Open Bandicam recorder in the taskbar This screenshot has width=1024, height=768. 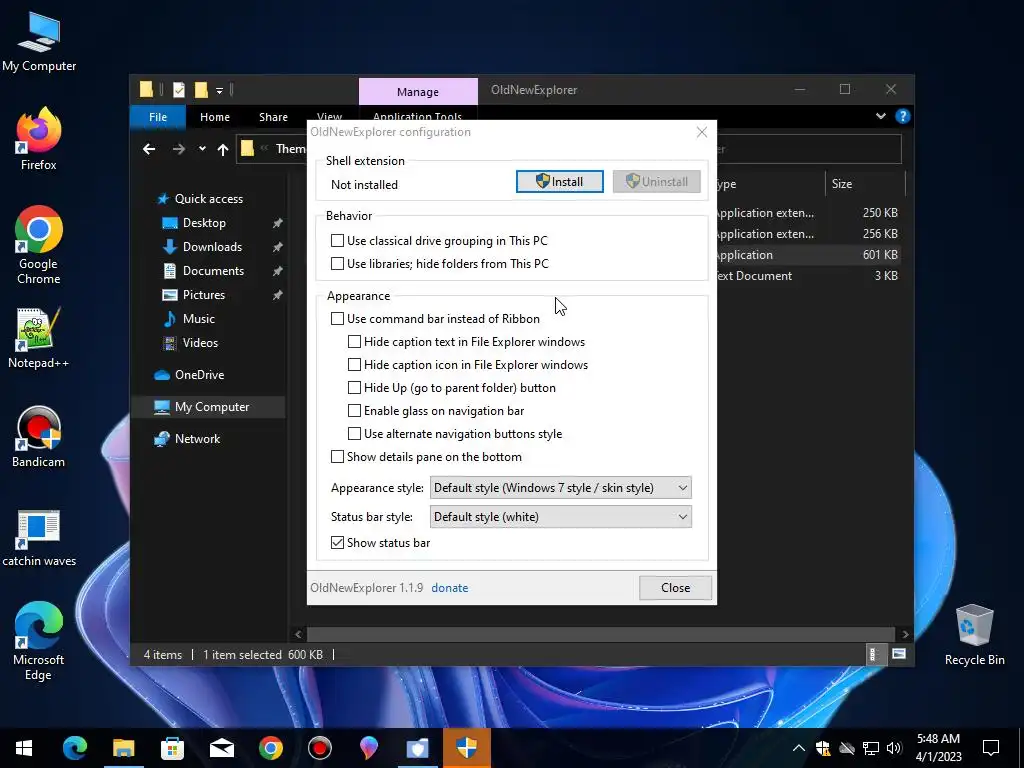click(x=319, y=748)
